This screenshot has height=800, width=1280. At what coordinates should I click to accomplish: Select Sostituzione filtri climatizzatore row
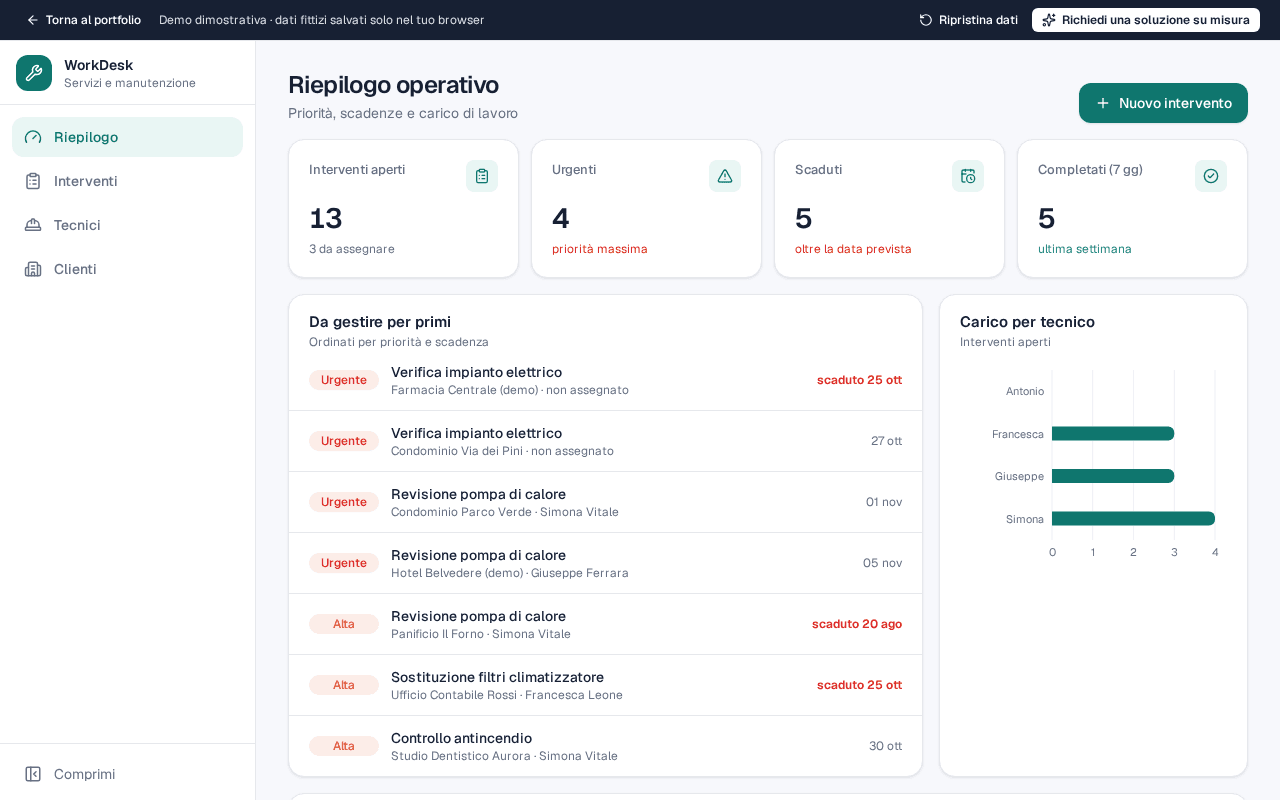coord(605,685)
